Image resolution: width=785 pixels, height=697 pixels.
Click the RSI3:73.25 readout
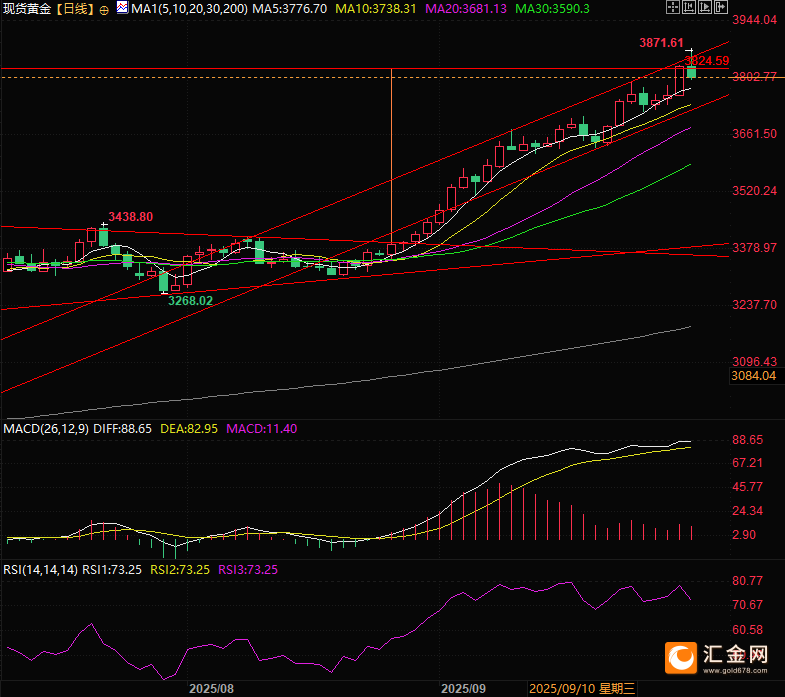click(248, 570)
